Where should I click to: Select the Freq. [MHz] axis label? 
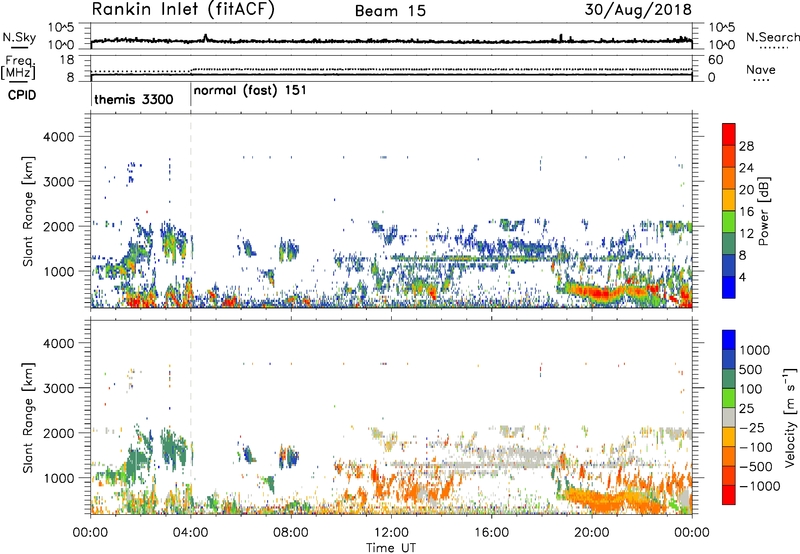(19, 68)
